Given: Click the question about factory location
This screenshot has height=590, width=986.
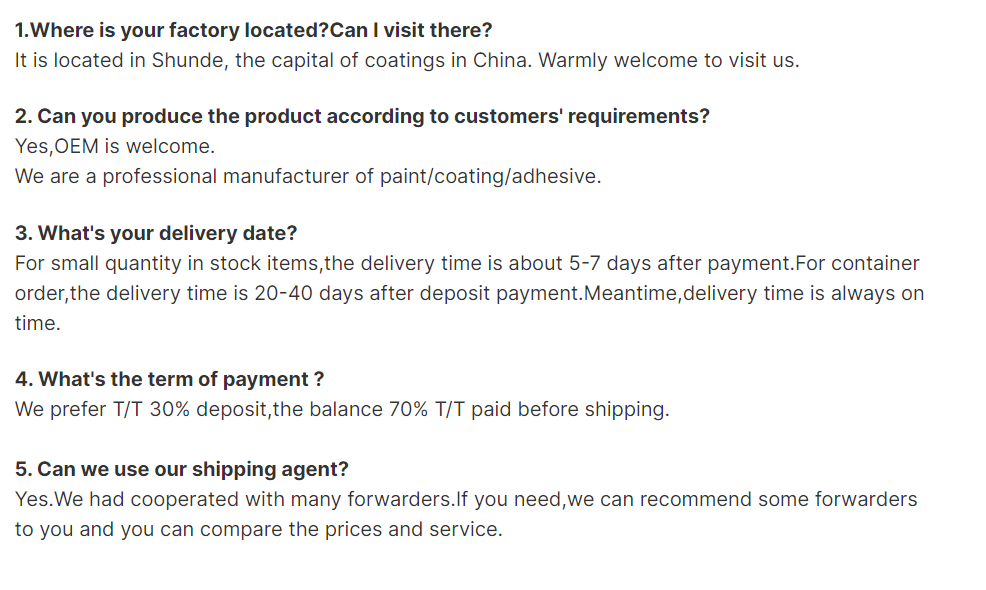Looking at the screenshot, I should click(x=253, y=30).
